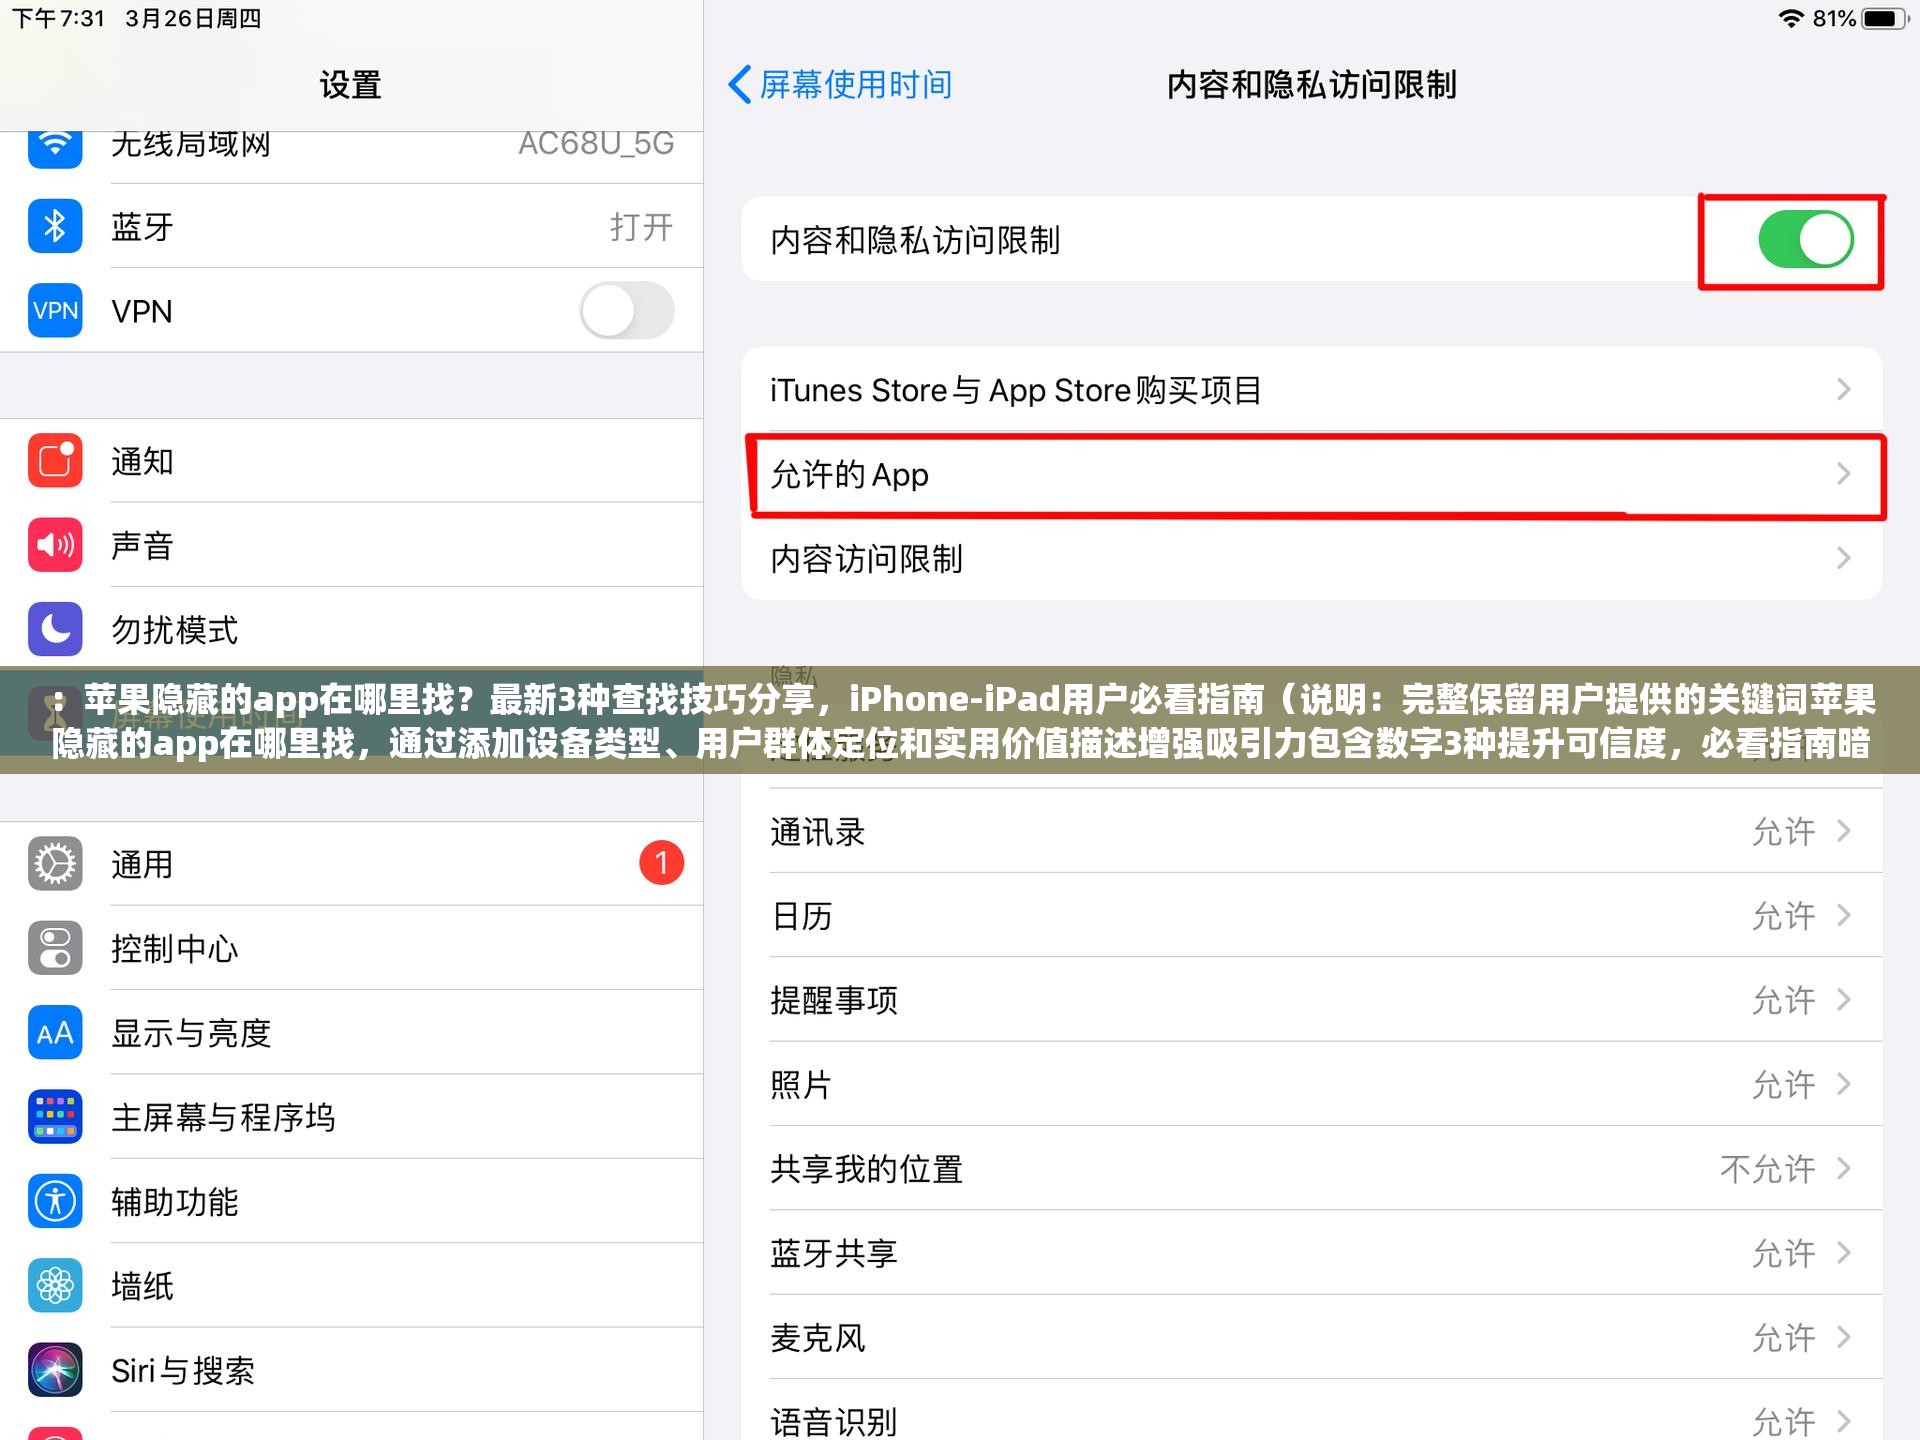Open the 通讯录 row chevron

(1844, 831)
